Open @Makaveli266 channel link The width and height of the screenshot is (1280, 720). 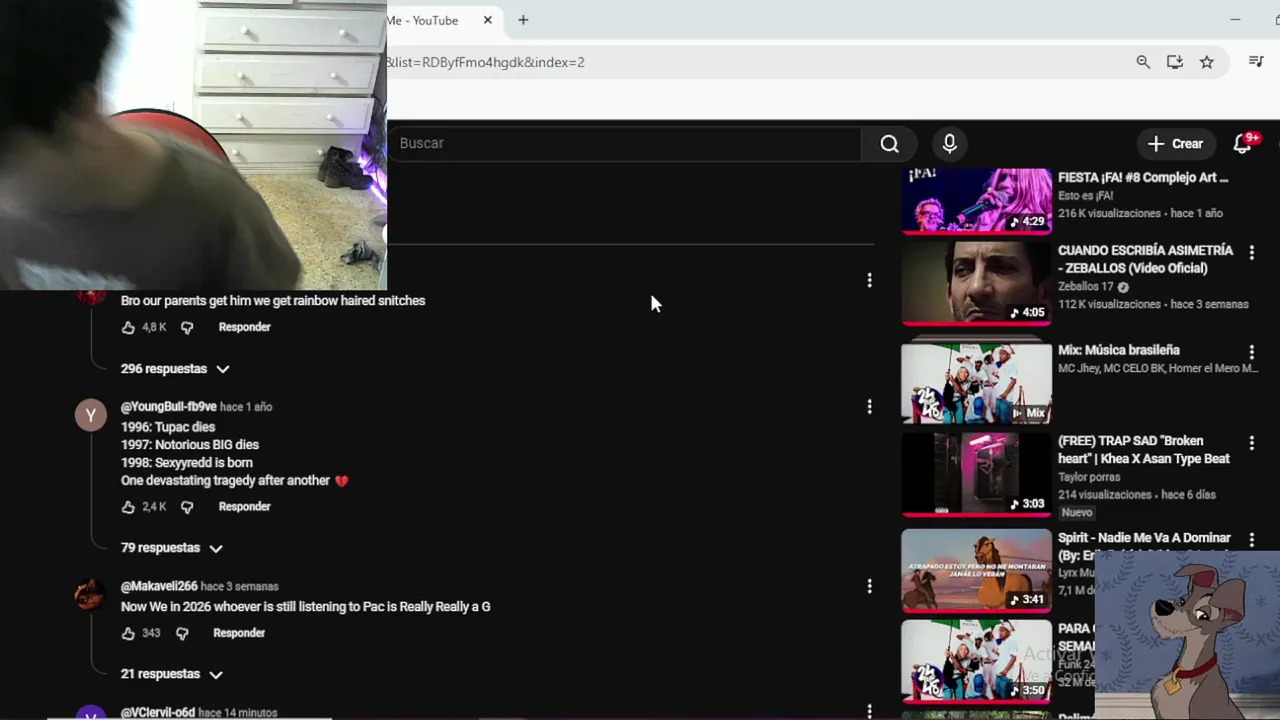(159, 587)
